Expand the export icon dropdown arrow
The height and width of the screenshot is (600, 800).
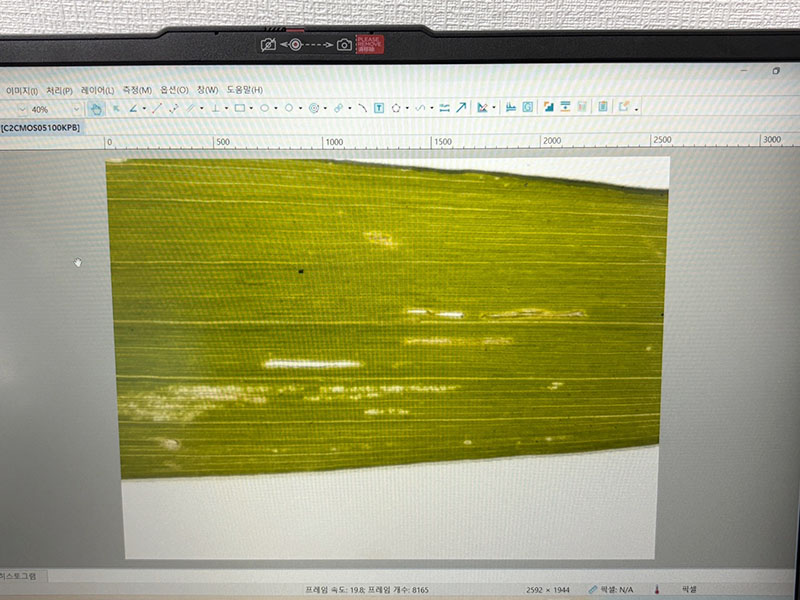pyautogui.click(x=636, y=108)
